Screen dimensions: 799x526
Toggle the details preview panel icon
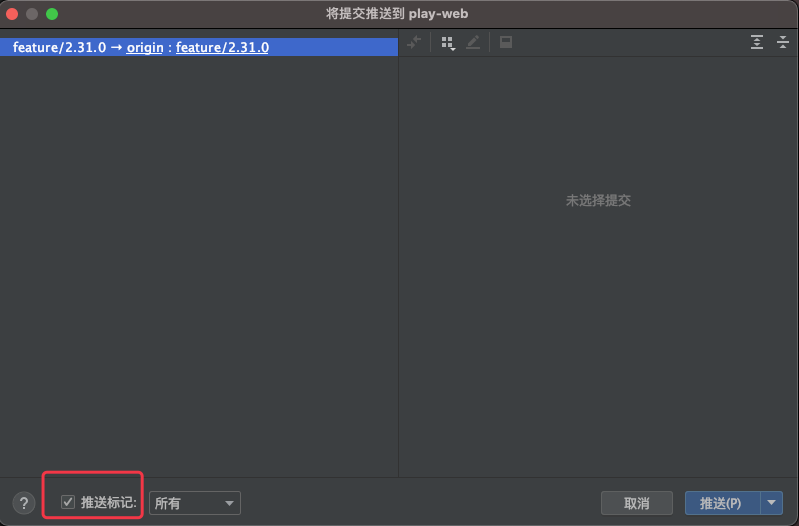pyautogui.click(x=506, y=42)
